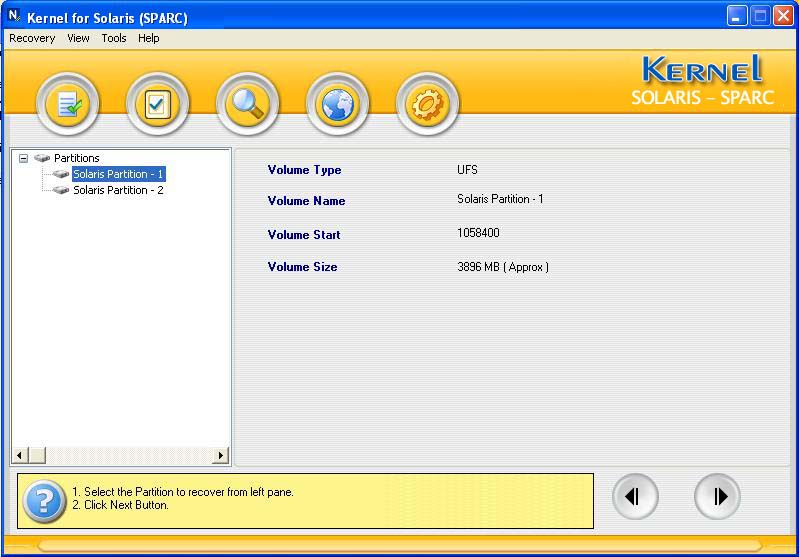The width and height of the screenshot is (799, 557).
Task: Click the globe toolbar icon
Action: pos(337,104)
